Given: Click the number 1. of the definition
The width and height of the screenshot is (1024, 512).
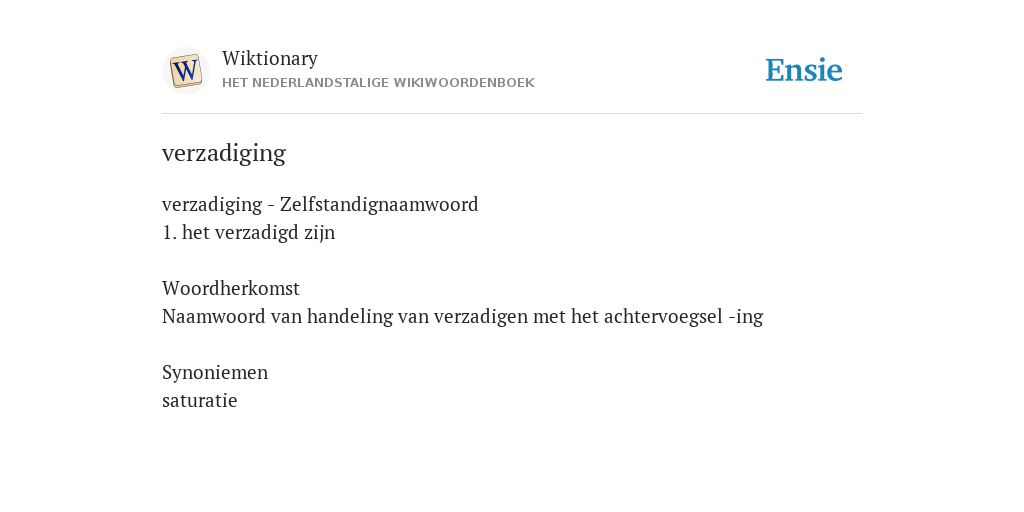Looking at the screenshot, I should [169, 232].
